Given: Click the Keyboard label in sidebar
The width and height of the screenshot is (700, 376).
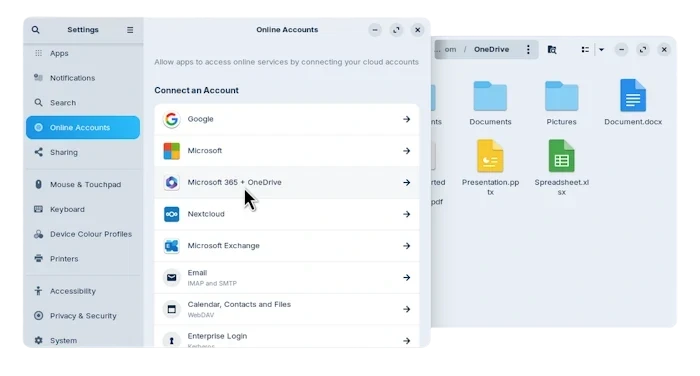Looking at the screenshot, I should tap(67, 209).
